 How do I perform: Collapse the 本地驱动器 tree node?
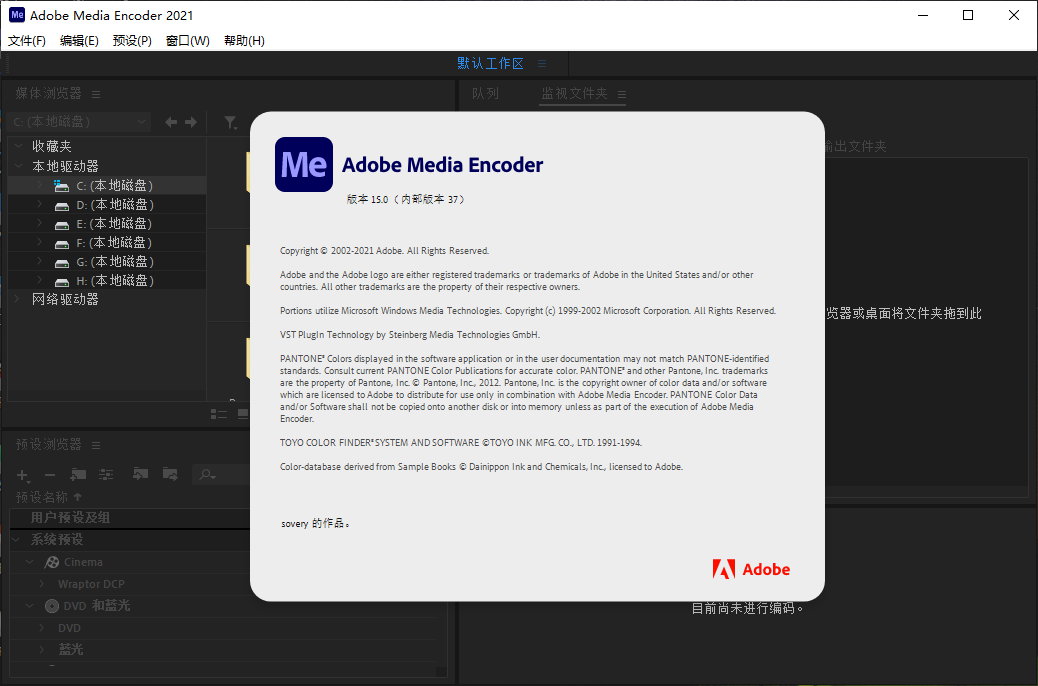(x=18, y=166)
